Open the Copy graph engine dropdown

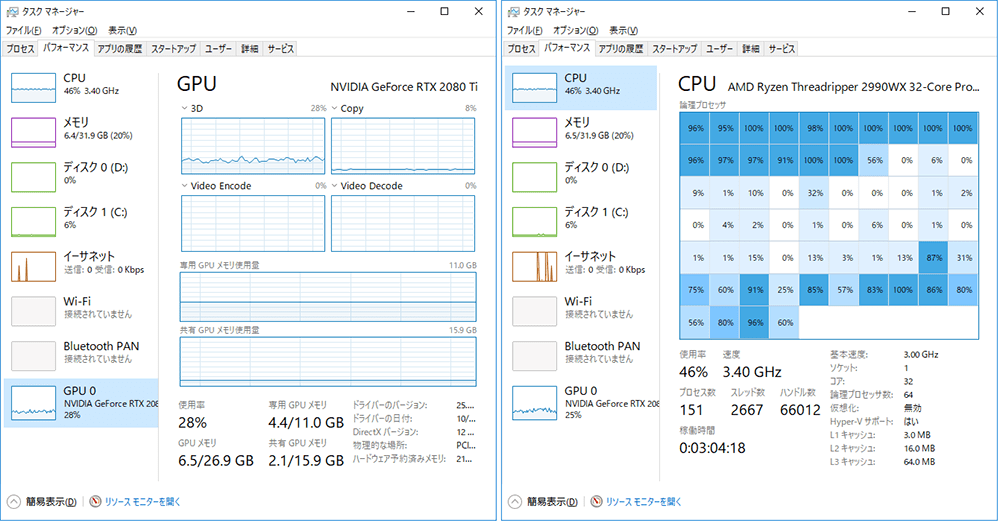[x=335, y=108]
